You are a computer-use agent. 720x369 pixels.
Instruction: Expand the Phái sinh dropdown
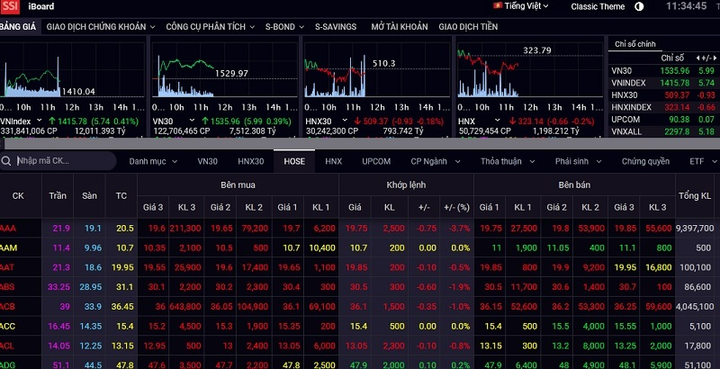[x=578, y=162]
